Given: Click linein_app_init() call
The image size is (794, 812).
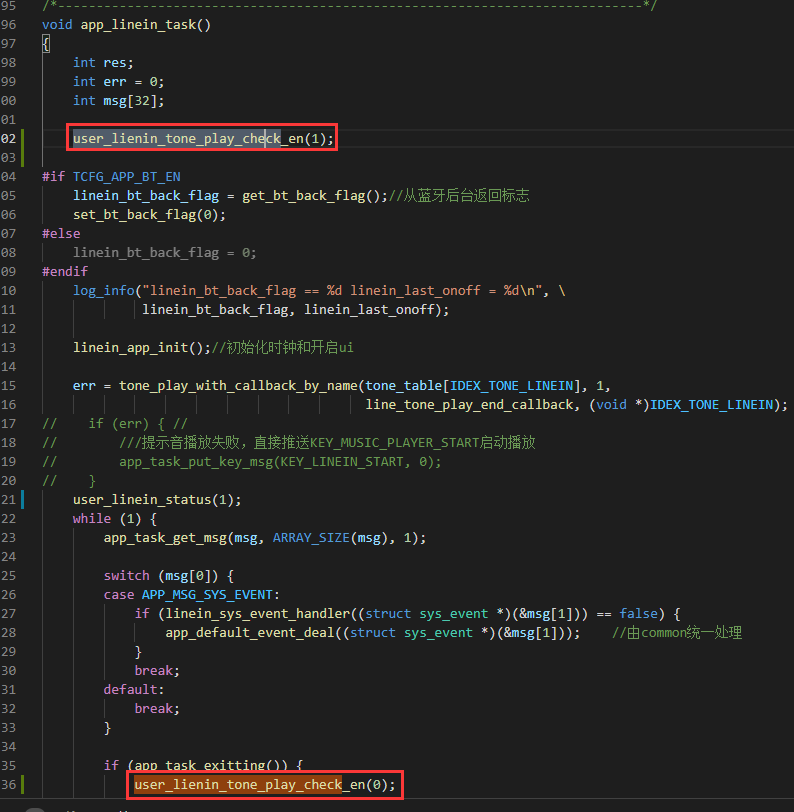Looking at the screenshot, I should (142, 347).
